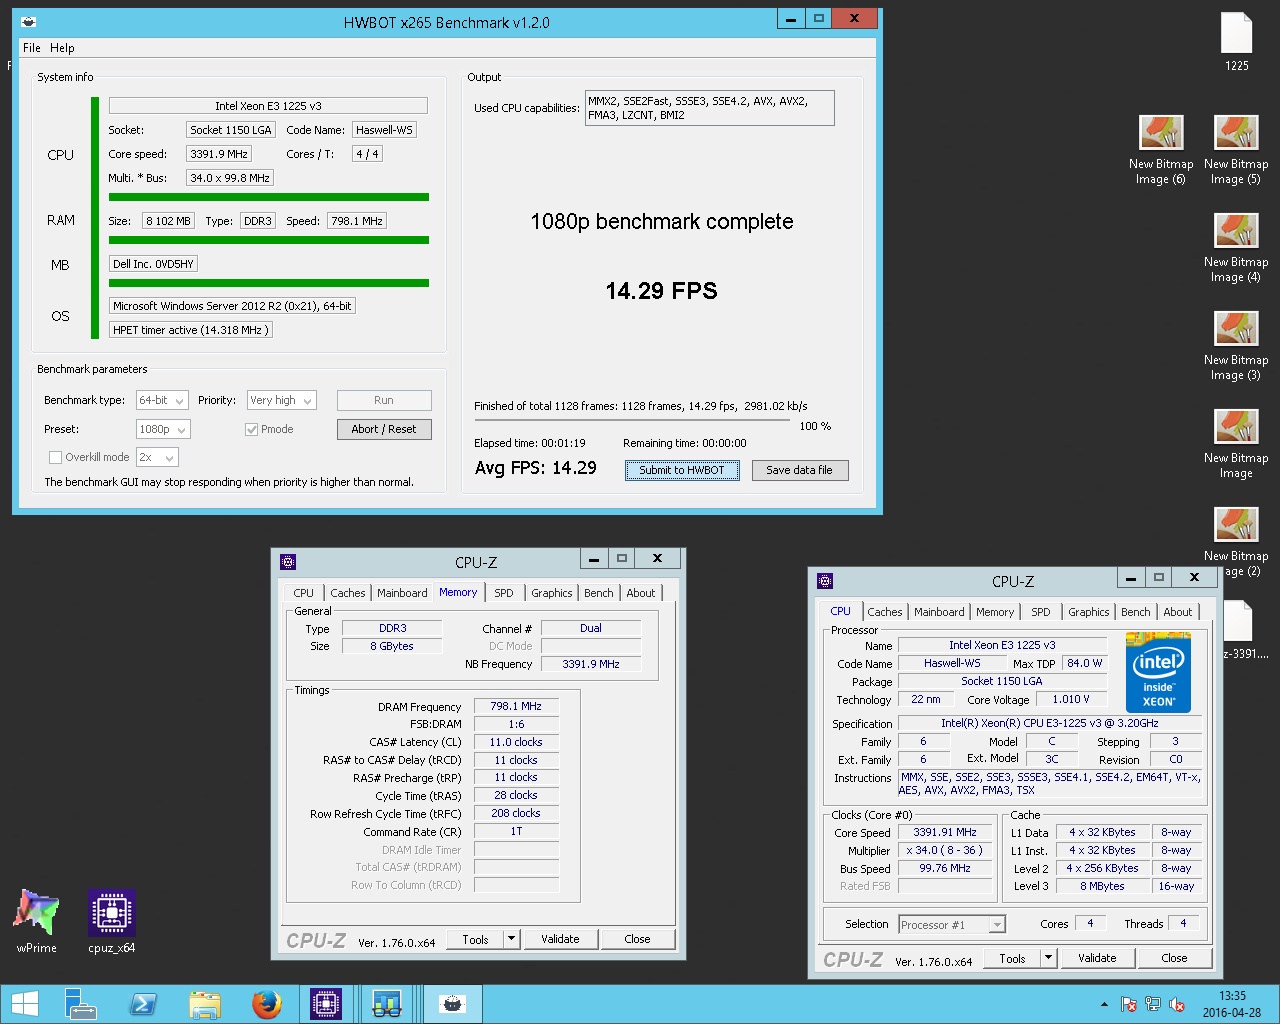The image size is (1280, 1024).
Task: Open the Priority Very high dropdown
Action: point(282,400)
